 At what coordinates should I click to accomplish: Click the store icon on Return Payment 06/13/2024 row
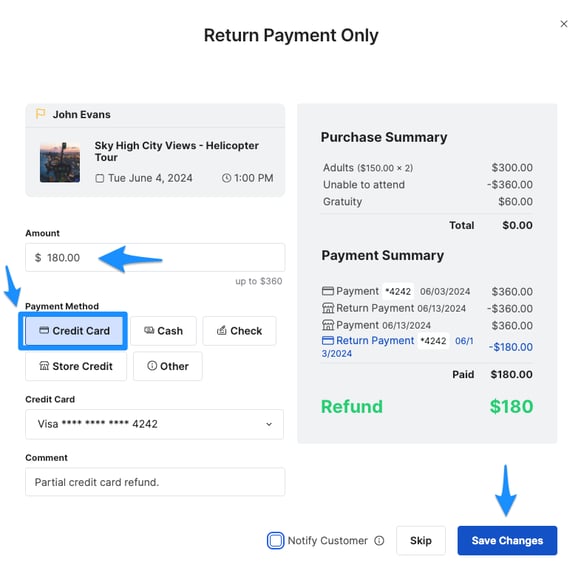point(328,308)
